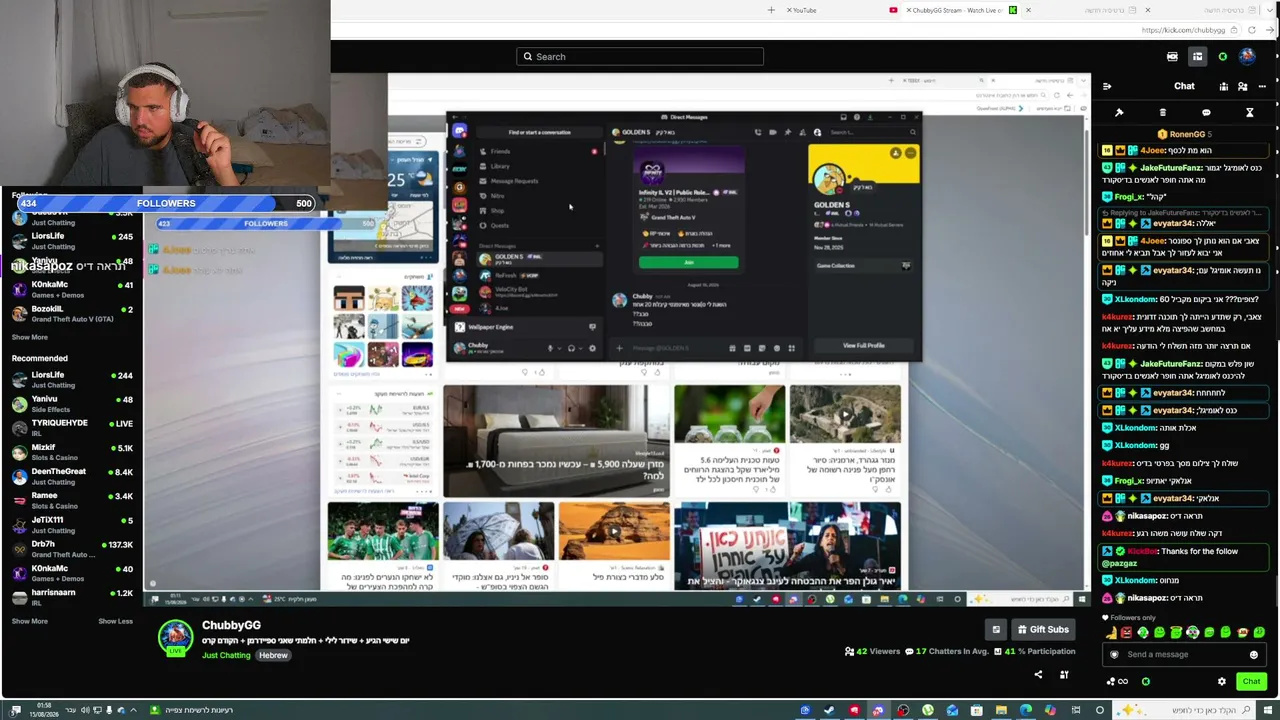Viewport: 1280px width, 720px height.
Task: Open the bedroom article thumbnail on stream
Action: tap(556, 440)
